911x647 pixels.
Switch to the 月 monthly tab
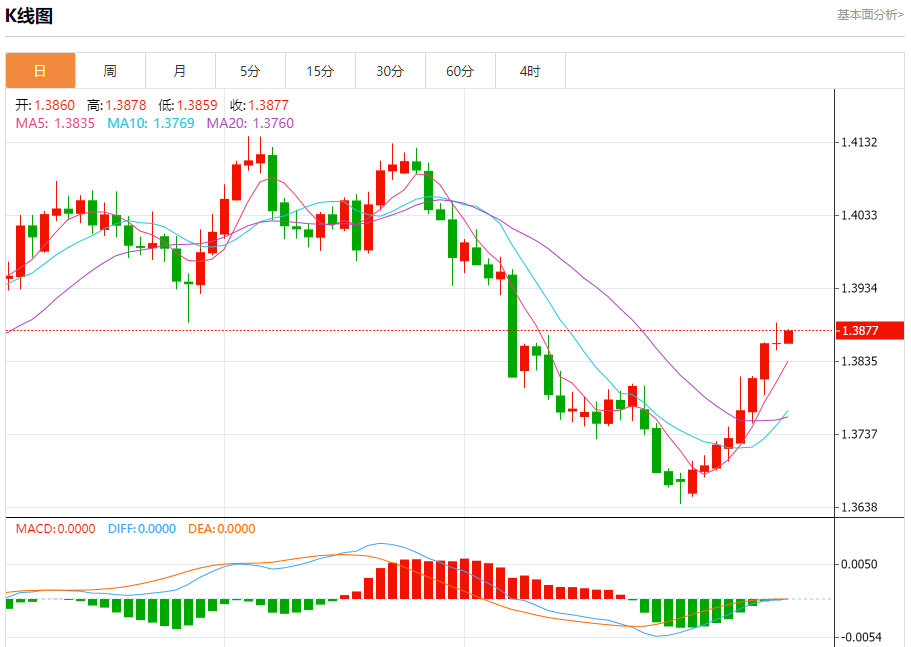pyautogui.click(x=180, y=71)
